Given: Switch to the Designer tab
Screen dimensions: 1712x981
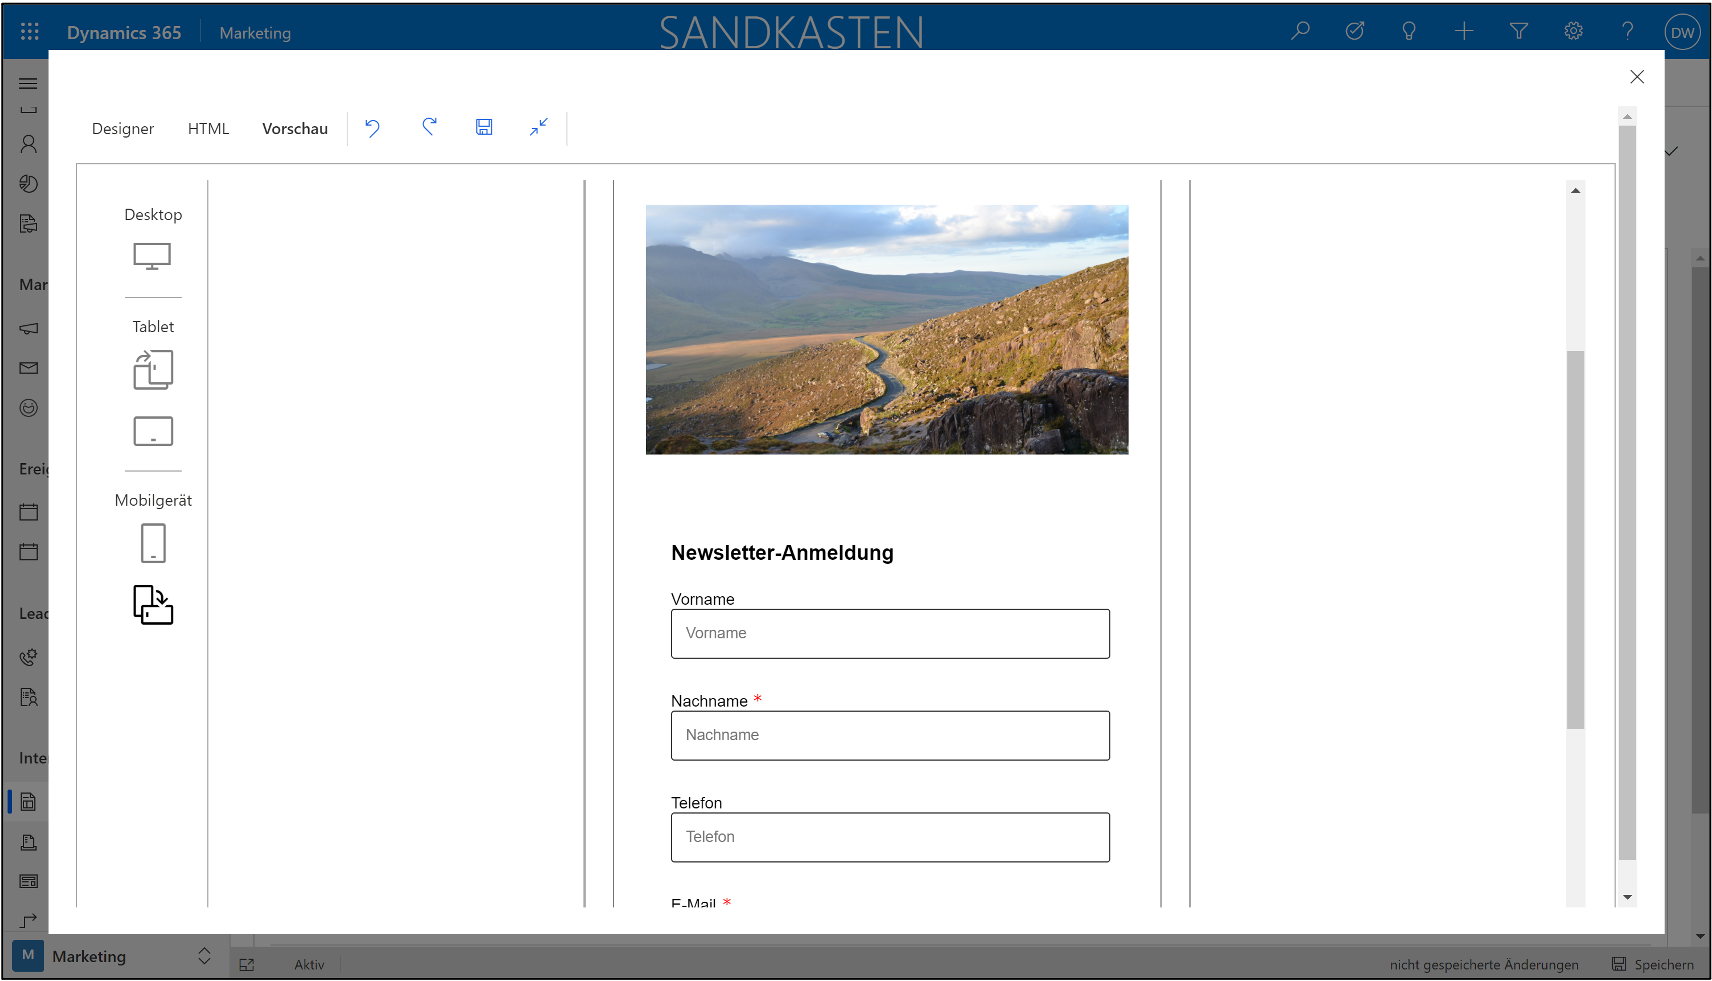Looking at the screenshot, I should [123, 129].
